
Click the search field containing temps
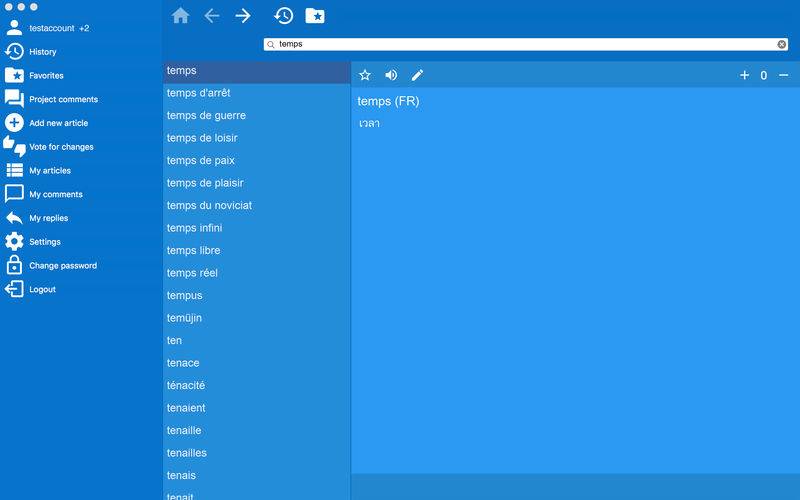click(526, 44)
